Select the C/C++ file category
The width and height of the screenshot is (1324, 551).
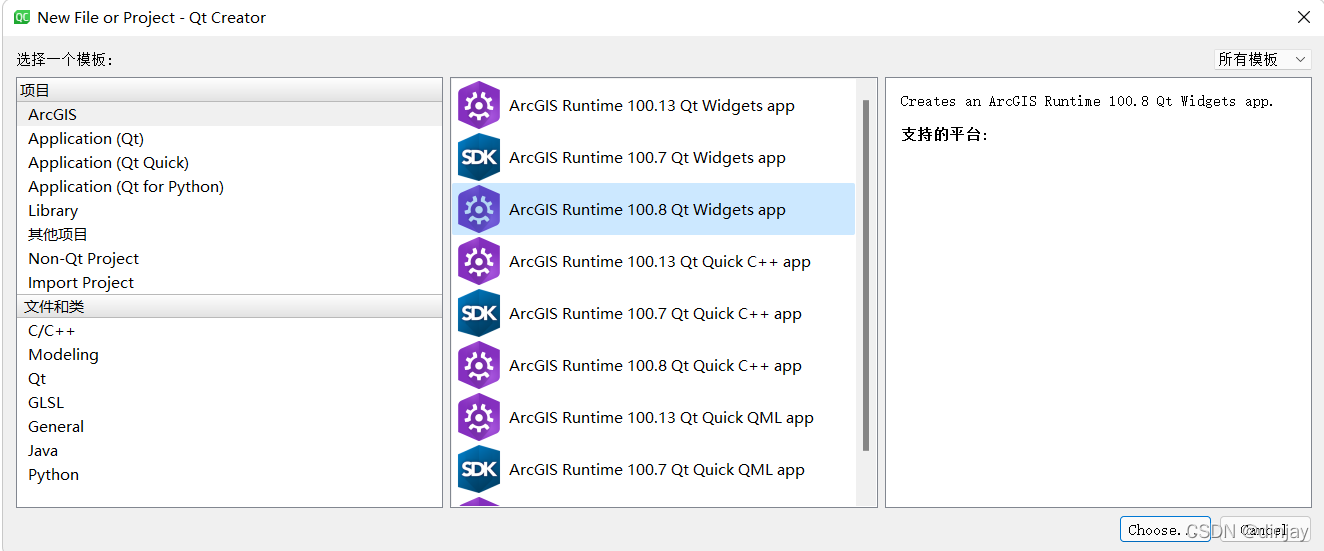click(229, 330)
